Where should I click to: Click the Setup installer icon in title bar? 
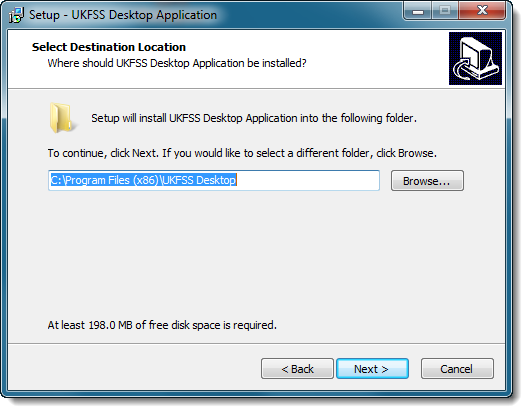pos(16,15)
